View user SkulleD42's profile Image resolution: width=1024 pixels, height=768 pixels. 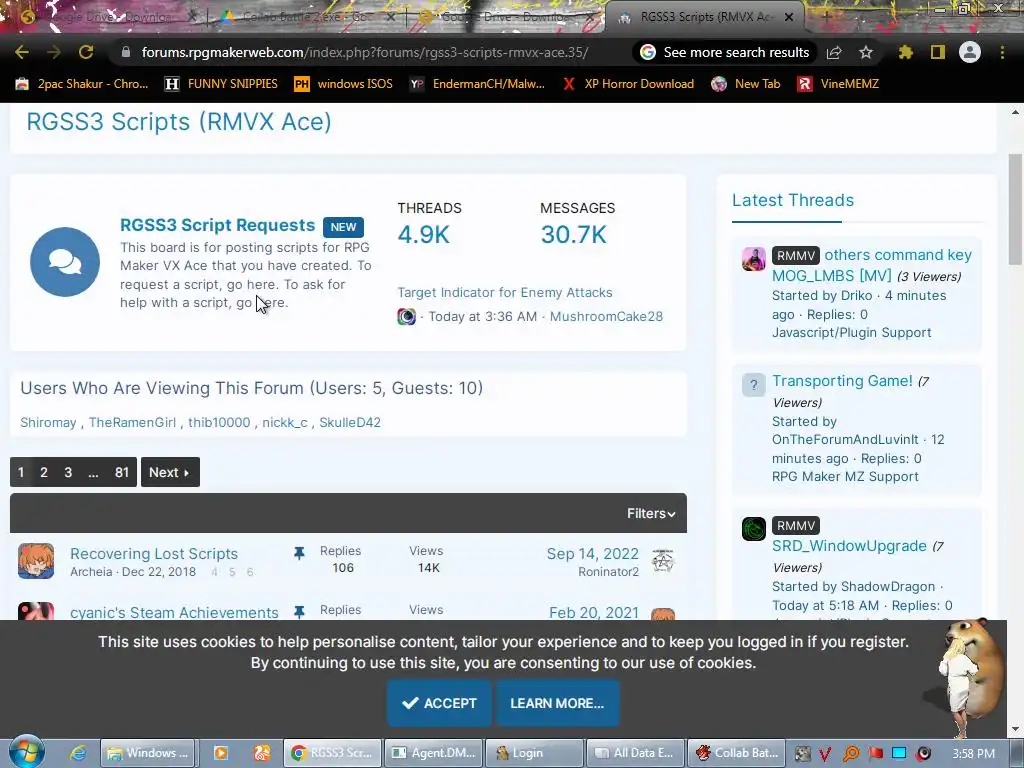[x=350, y=423]
